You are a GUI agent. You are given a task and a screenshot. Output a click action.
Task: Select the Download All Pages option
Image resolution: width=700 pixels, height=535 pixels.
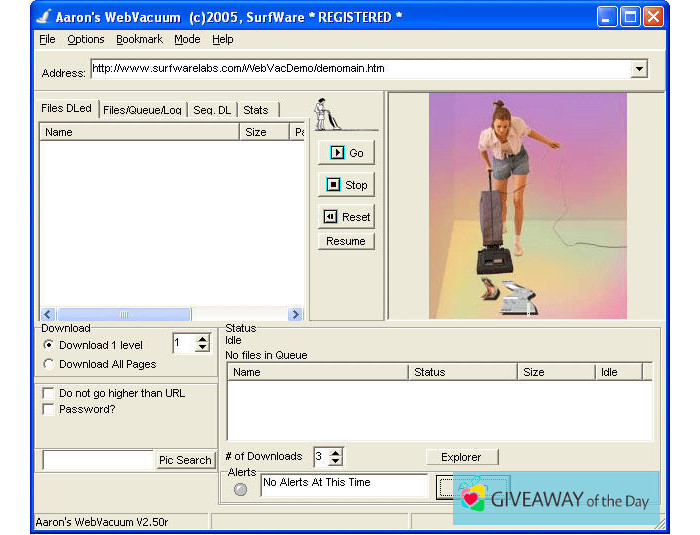(x=49, y=364)
